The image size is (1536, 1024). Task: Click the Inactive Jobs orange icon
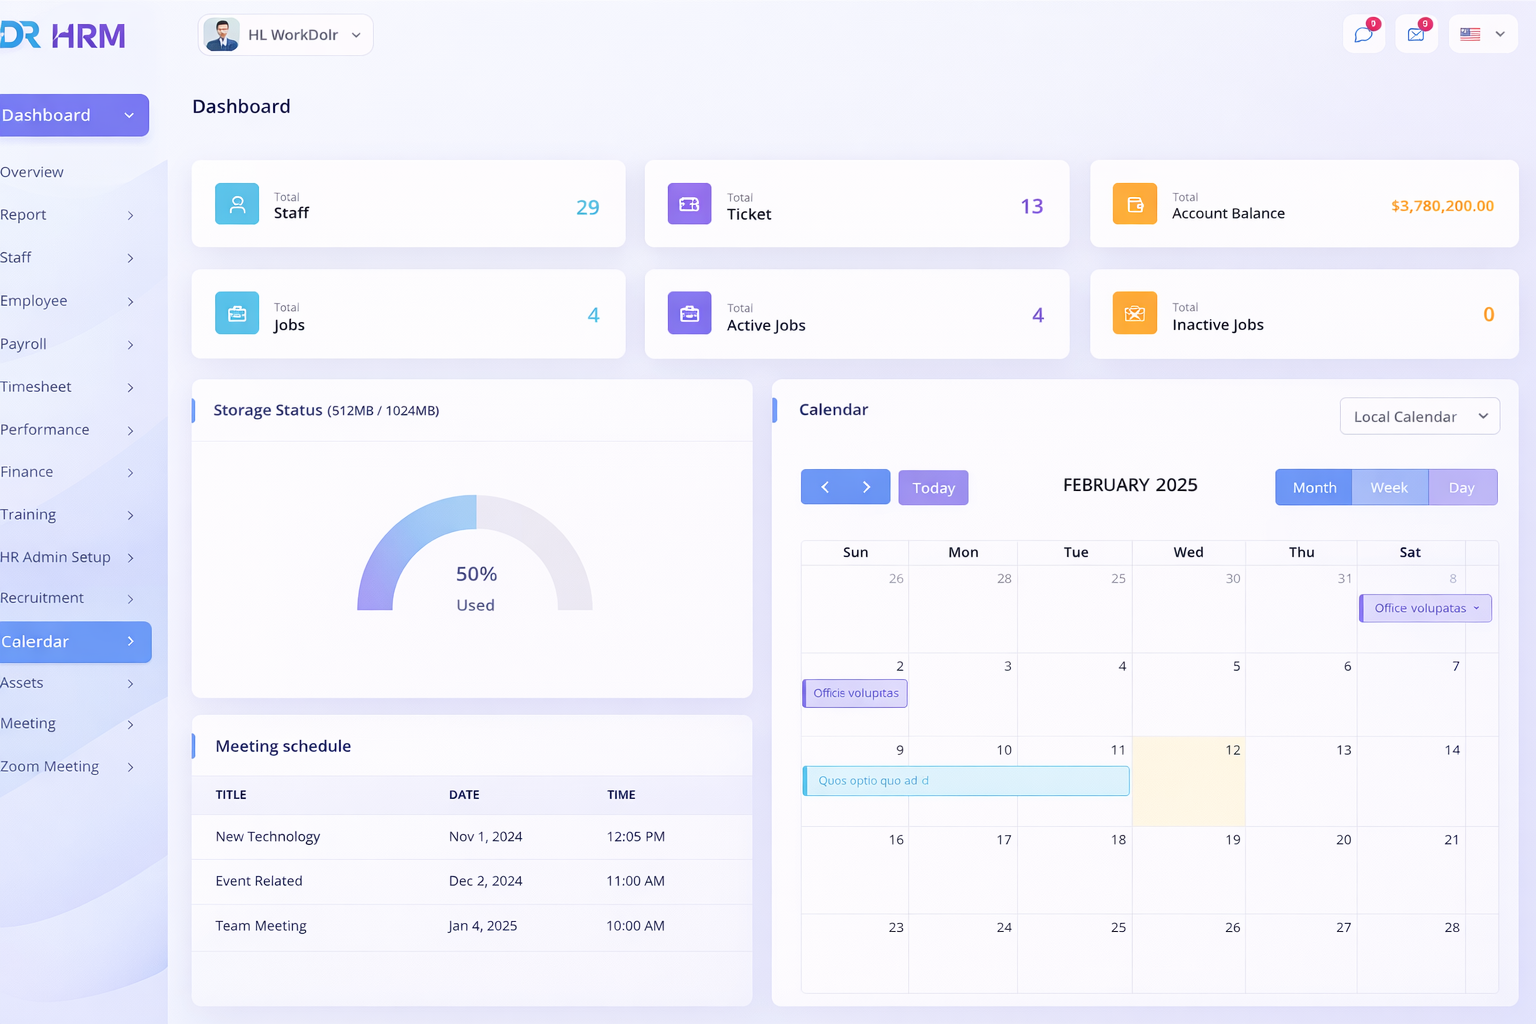point(1134,314)
